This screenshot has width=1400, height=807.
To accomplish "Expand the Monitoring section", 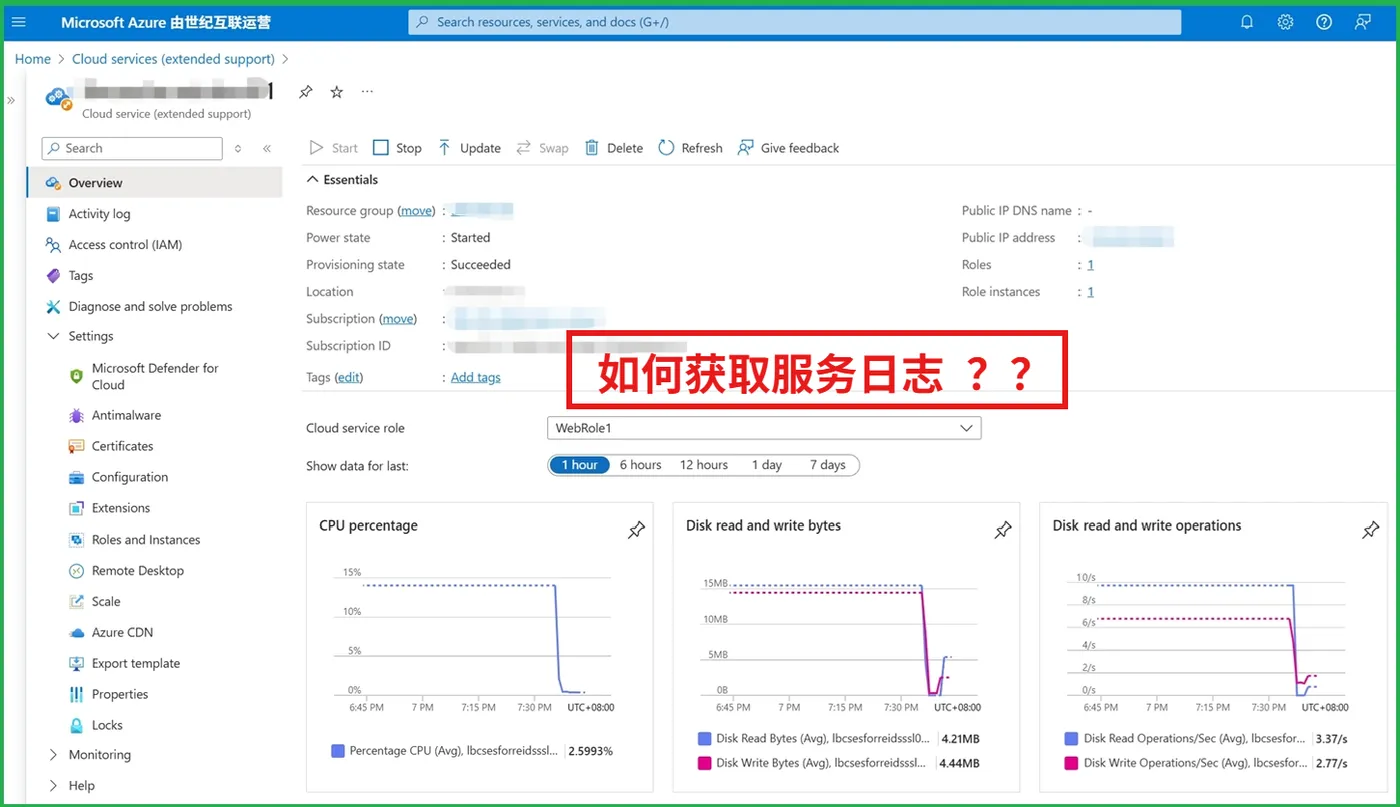I will tap(54, 755).
